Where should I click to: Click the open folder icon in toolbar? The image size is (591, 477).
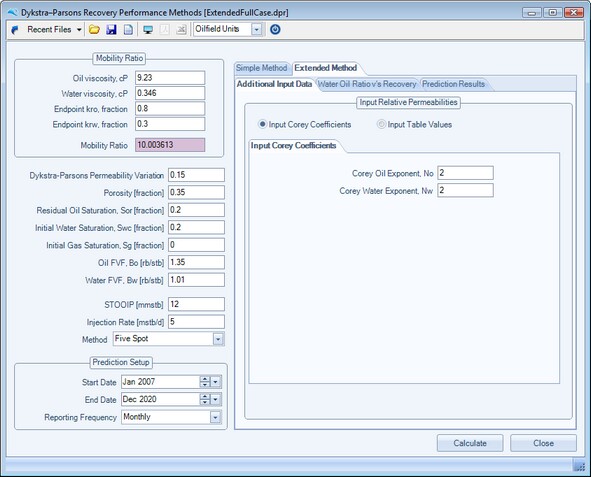point(94,29)
